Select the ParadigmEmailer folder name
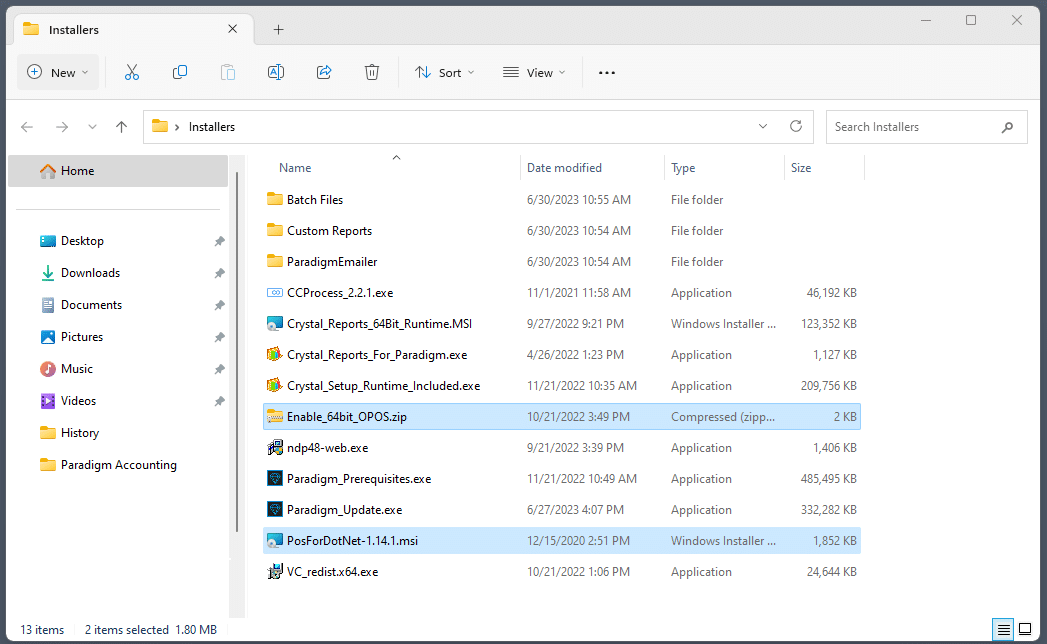 click(332, 262)
